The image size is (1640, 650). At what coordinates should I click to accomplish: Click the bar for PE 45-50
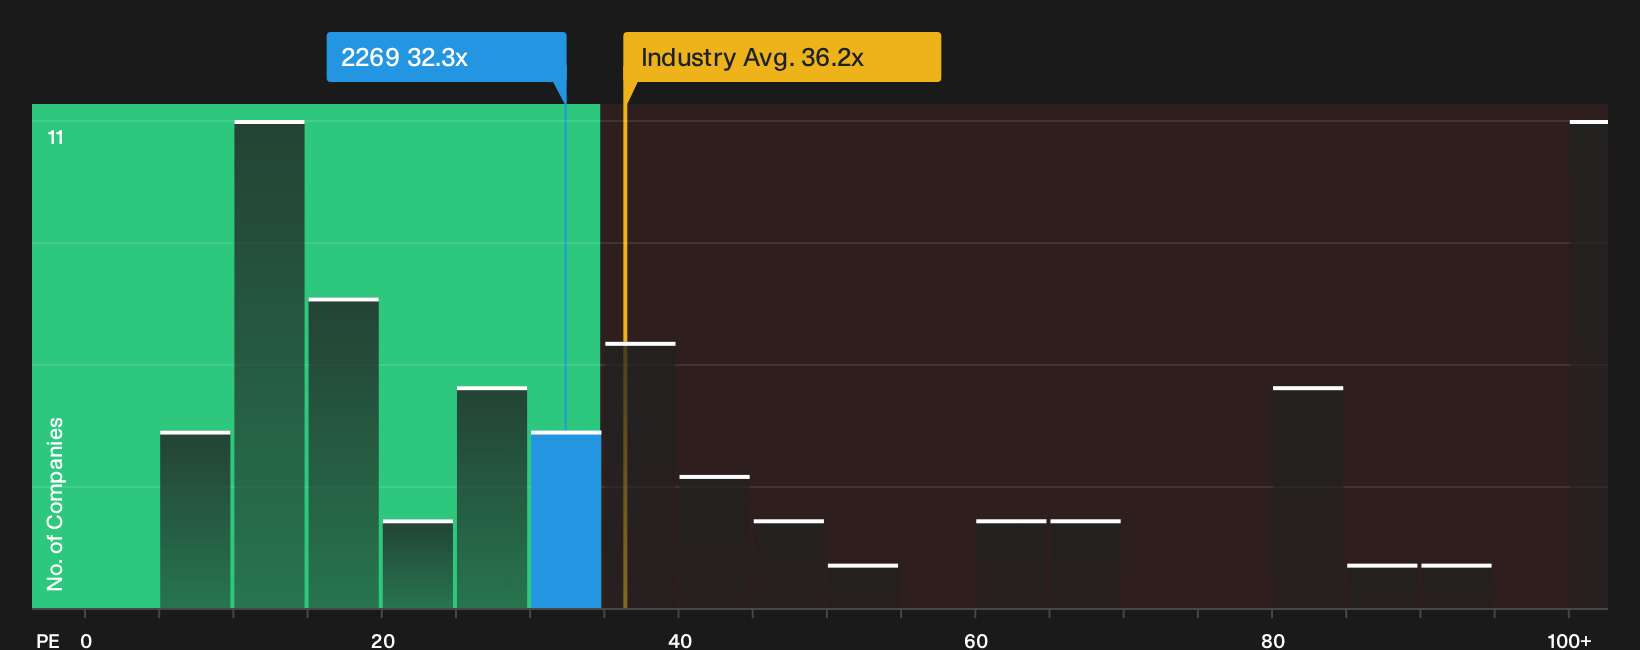(789, 564)
